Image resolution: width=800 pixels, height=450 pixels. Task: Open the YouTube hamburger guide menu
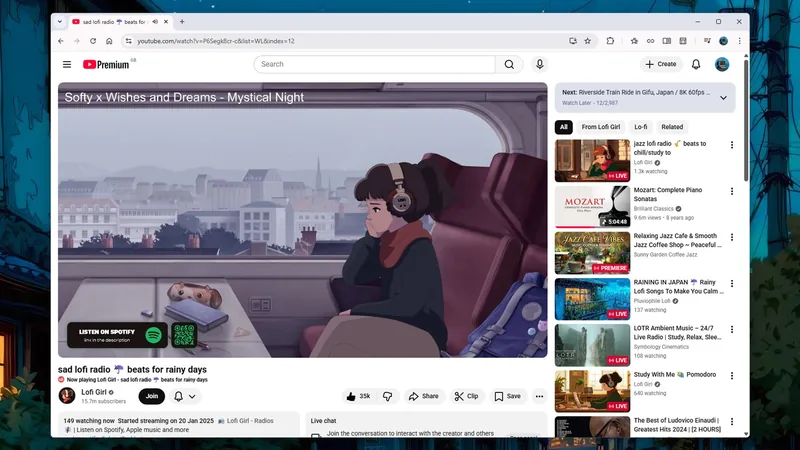67,64
